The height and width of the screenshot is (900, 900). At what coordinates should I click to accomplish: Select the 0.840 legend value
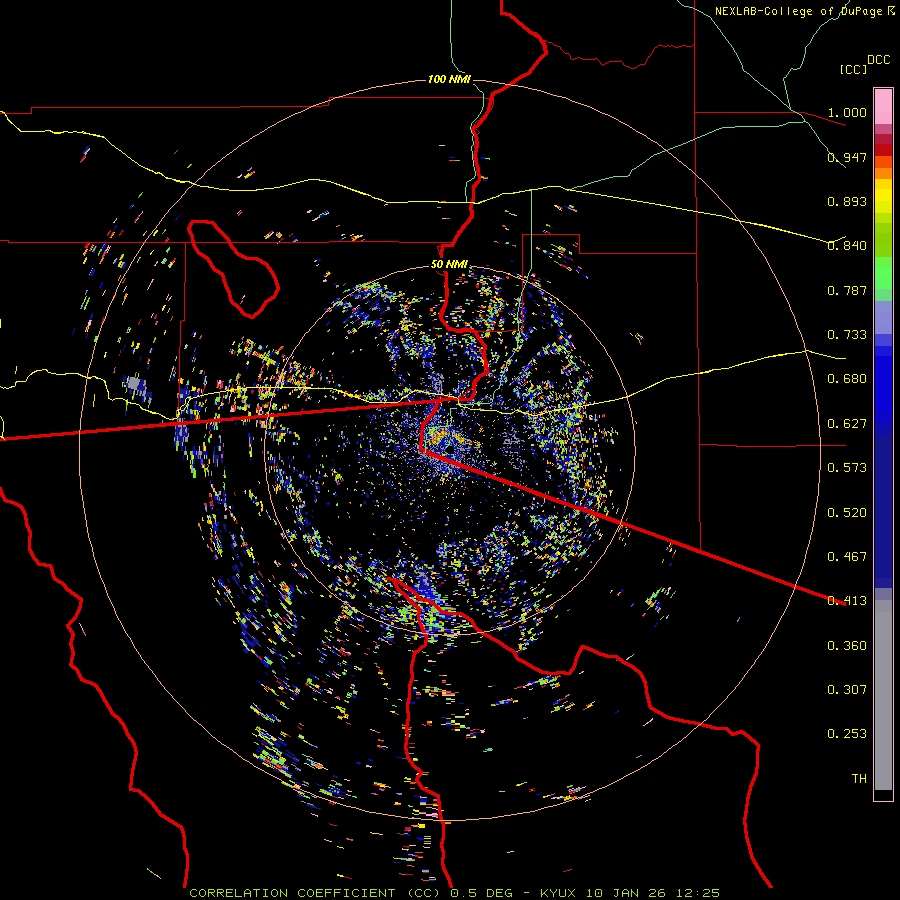coord(847,246)
